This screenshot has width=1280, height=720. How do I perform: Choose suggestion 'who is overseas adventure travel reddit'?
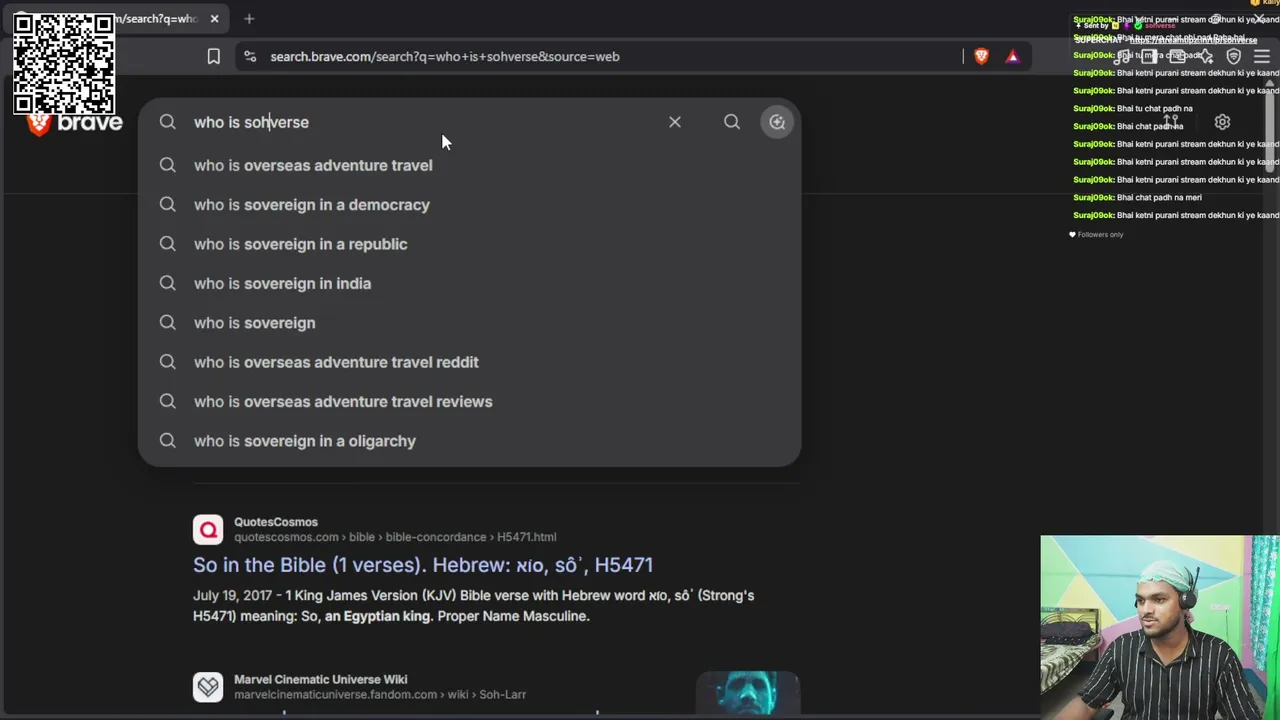(469, 362)
